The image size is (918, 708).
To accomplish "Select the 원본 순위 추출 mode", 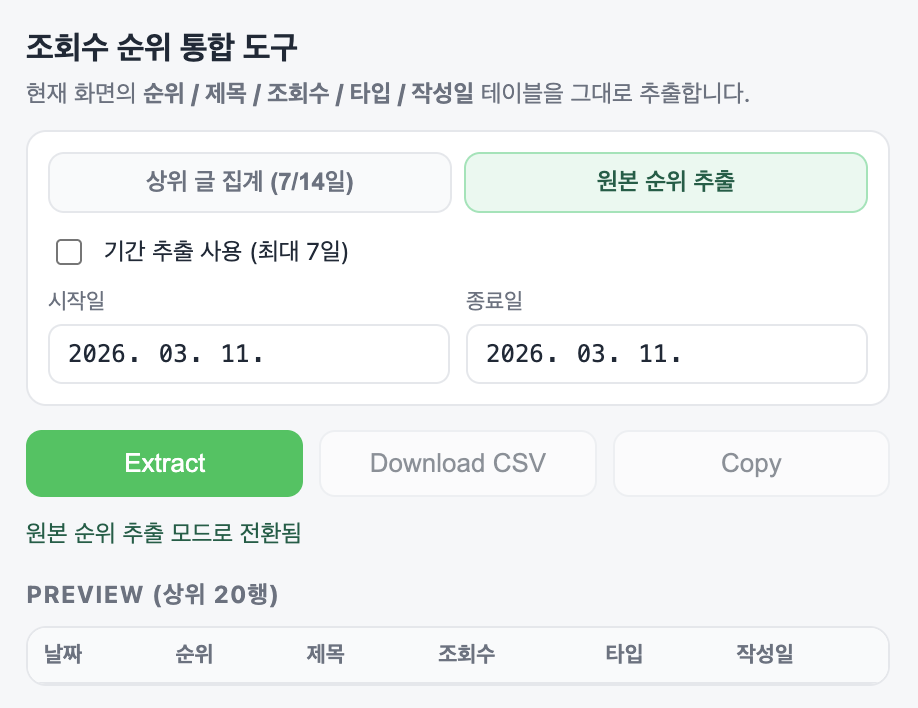I will tap(665, 182).
